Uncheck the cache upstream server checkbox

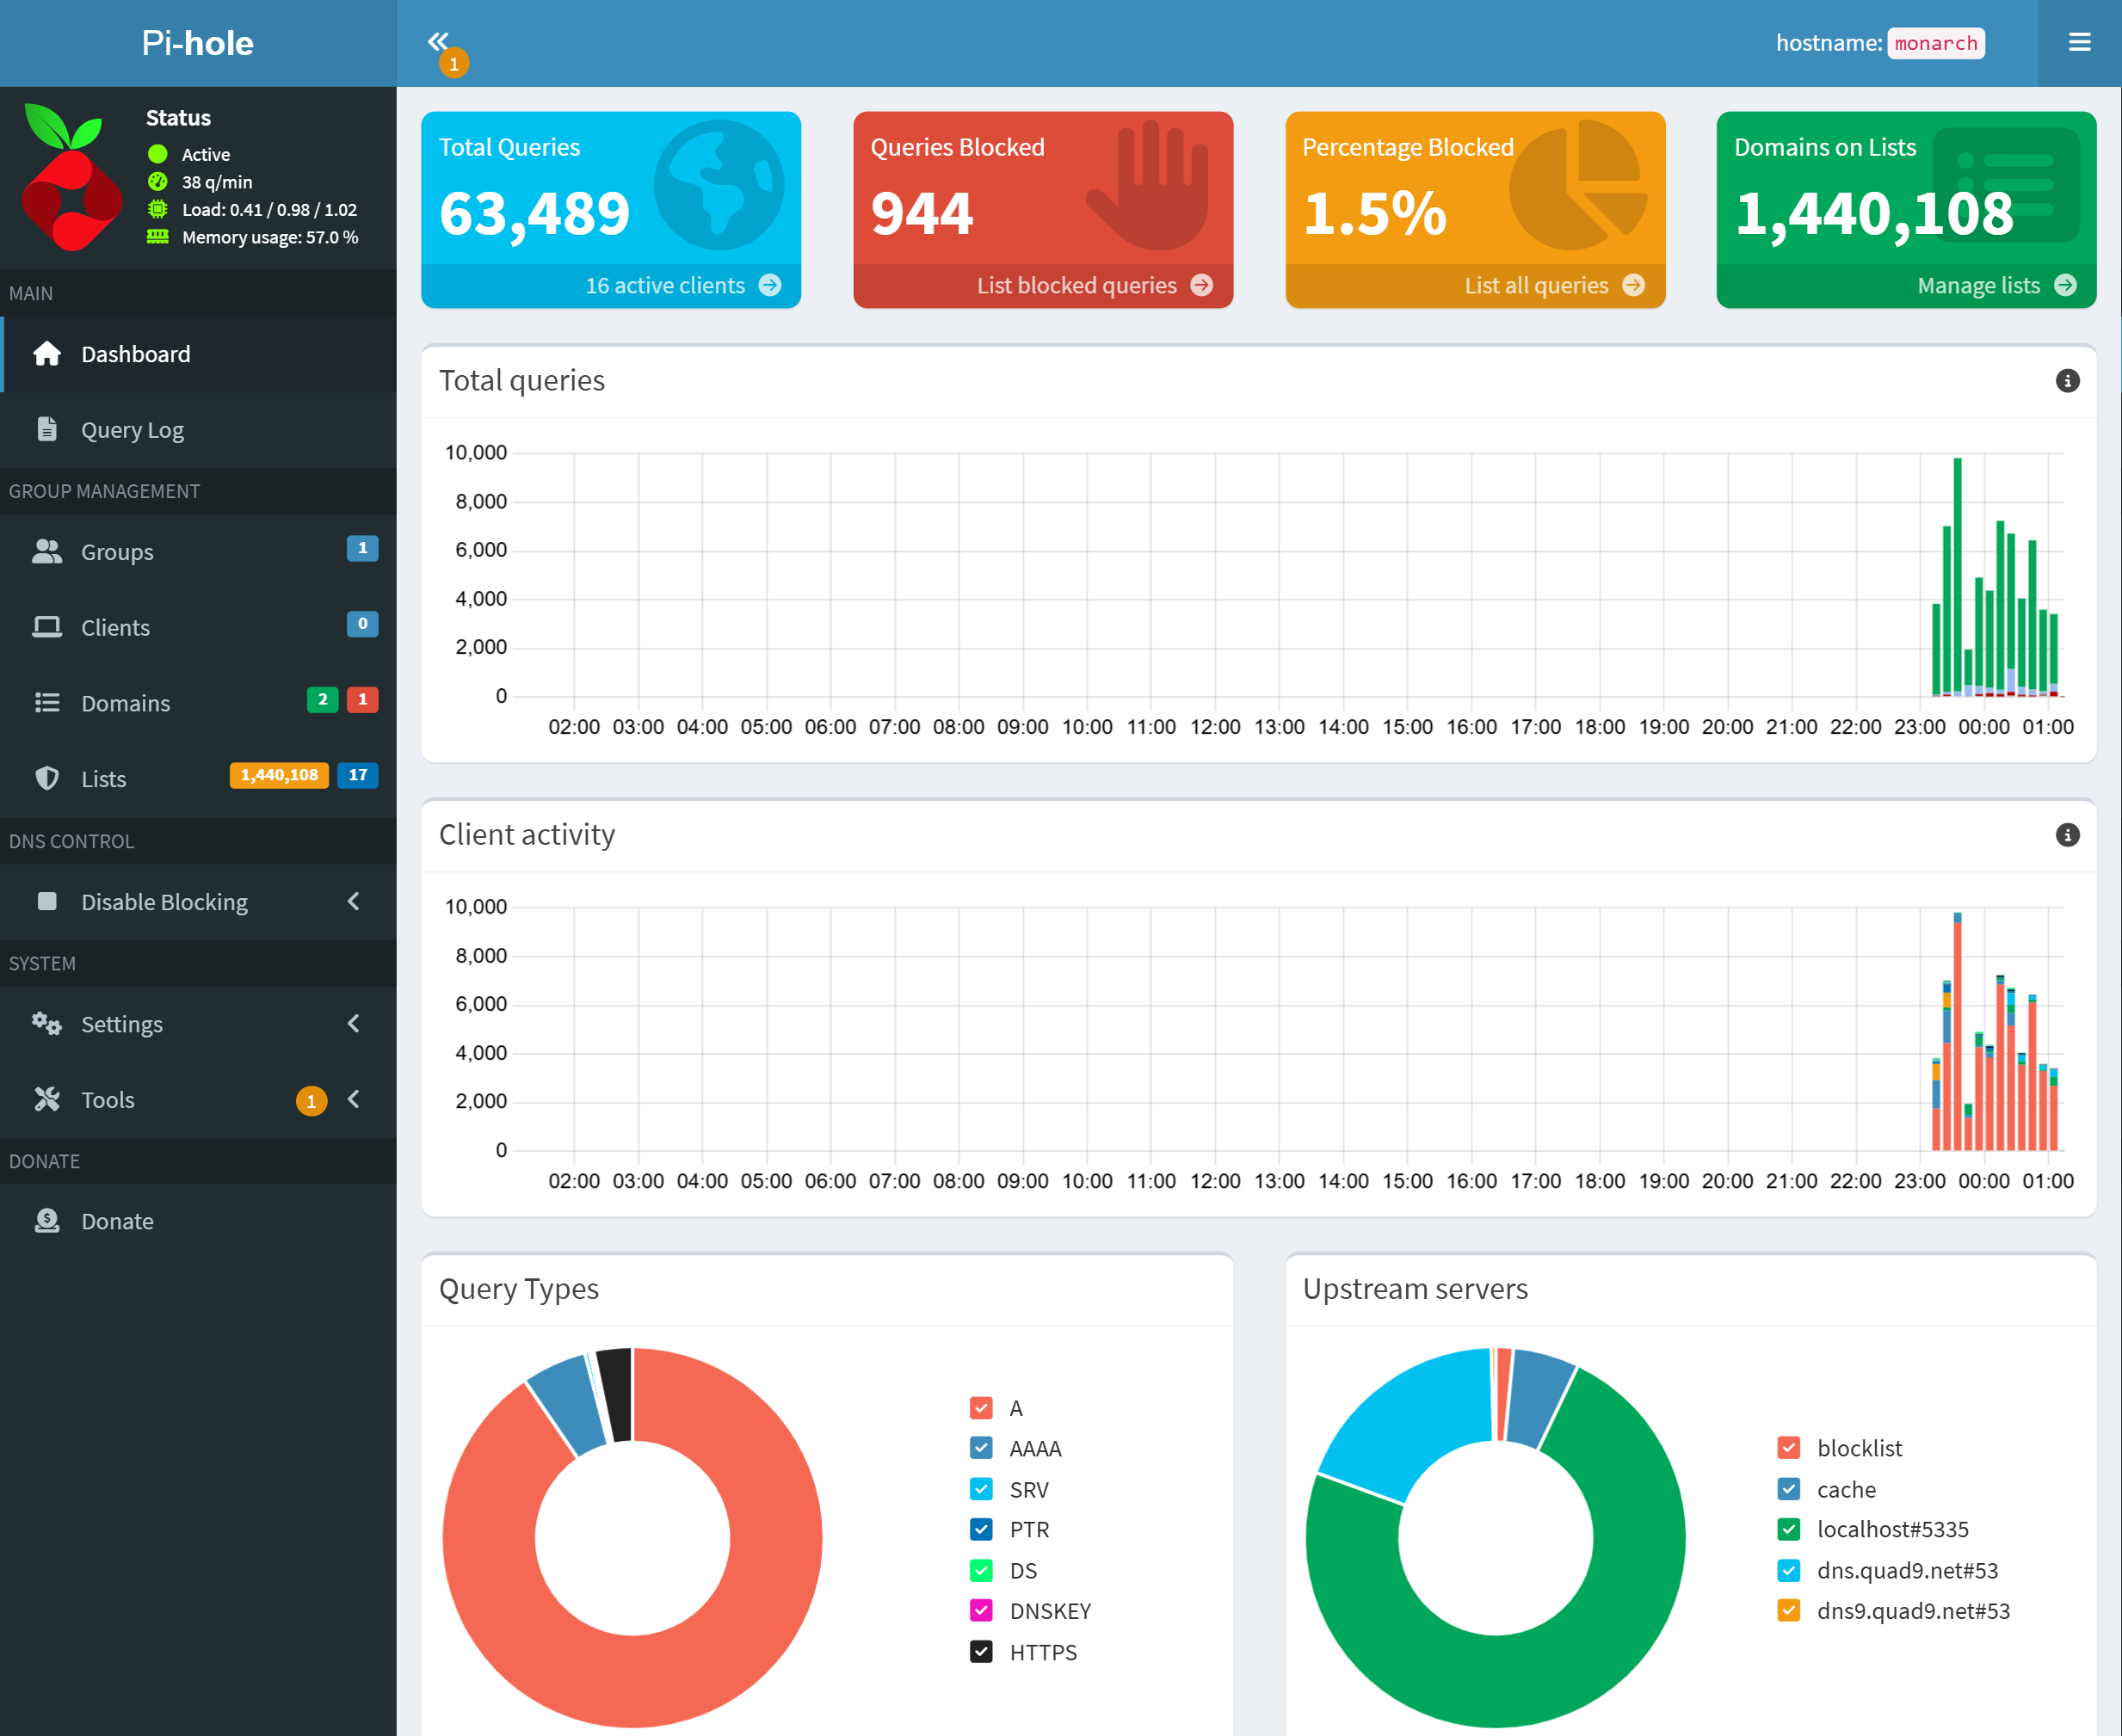click(x=1788, y=1489)
